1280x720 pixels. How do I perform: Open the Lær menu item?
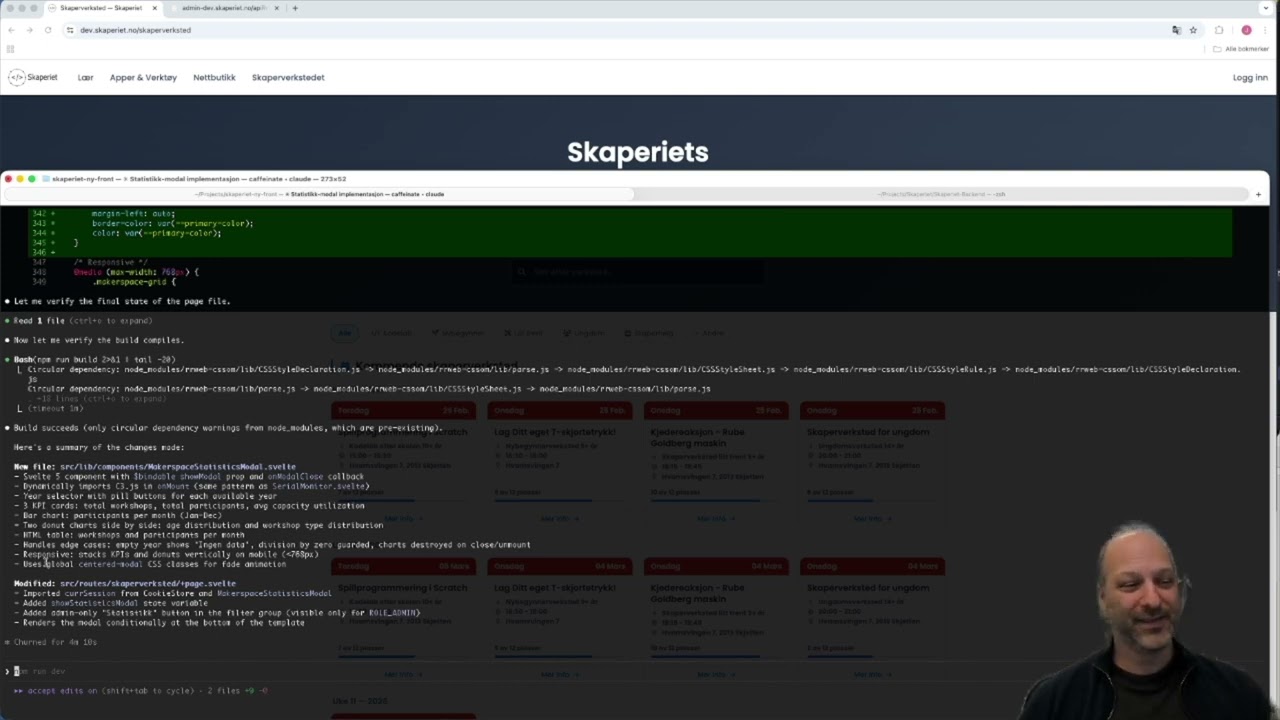coord(85,77)
